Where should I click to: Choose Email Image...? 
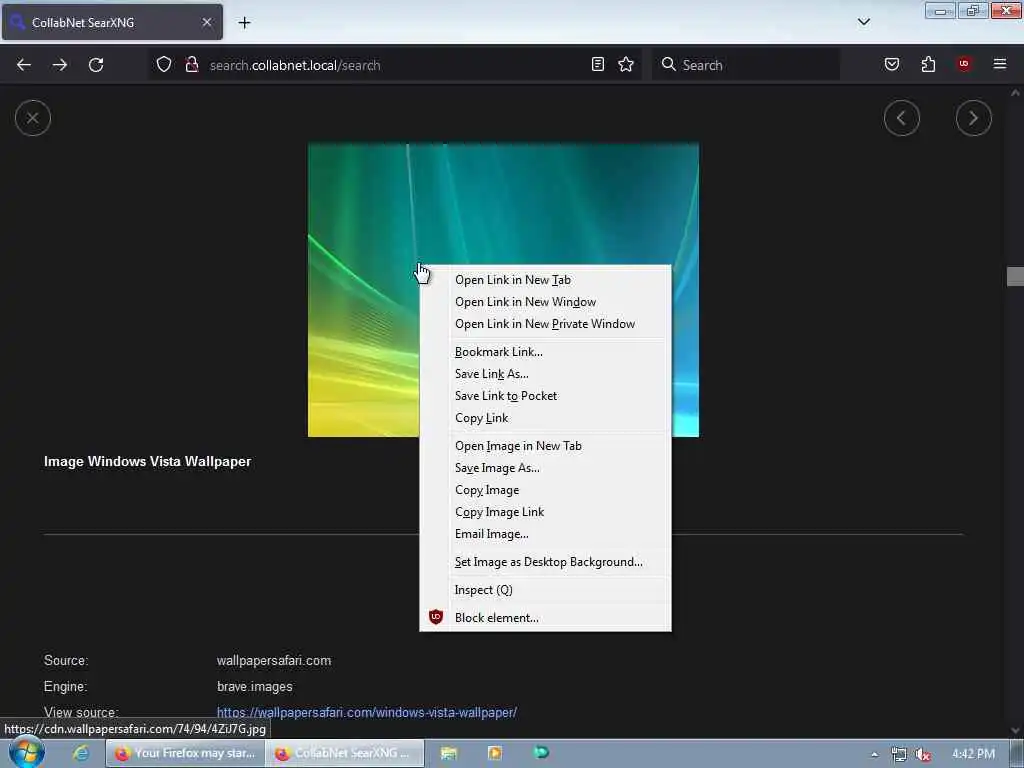point(545,534)
